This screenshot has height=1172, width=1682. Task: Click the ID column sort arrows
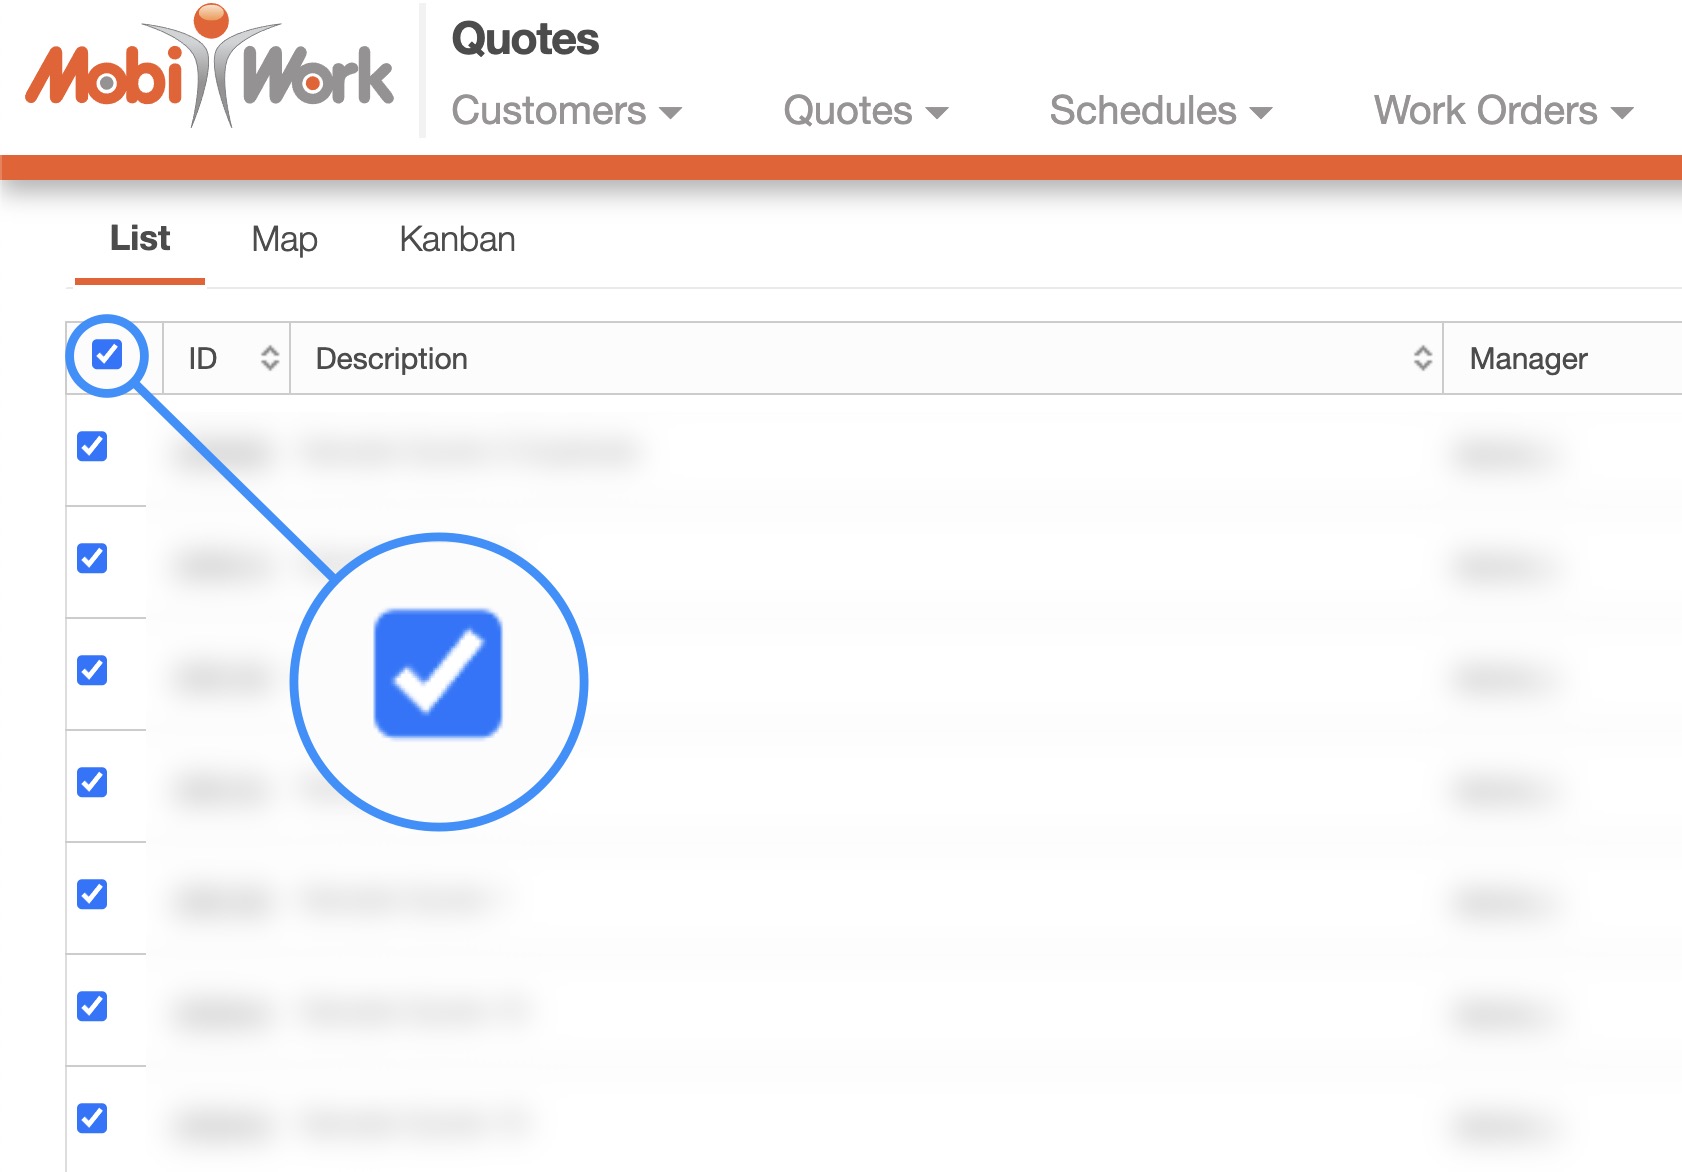(x=269, y=358)
